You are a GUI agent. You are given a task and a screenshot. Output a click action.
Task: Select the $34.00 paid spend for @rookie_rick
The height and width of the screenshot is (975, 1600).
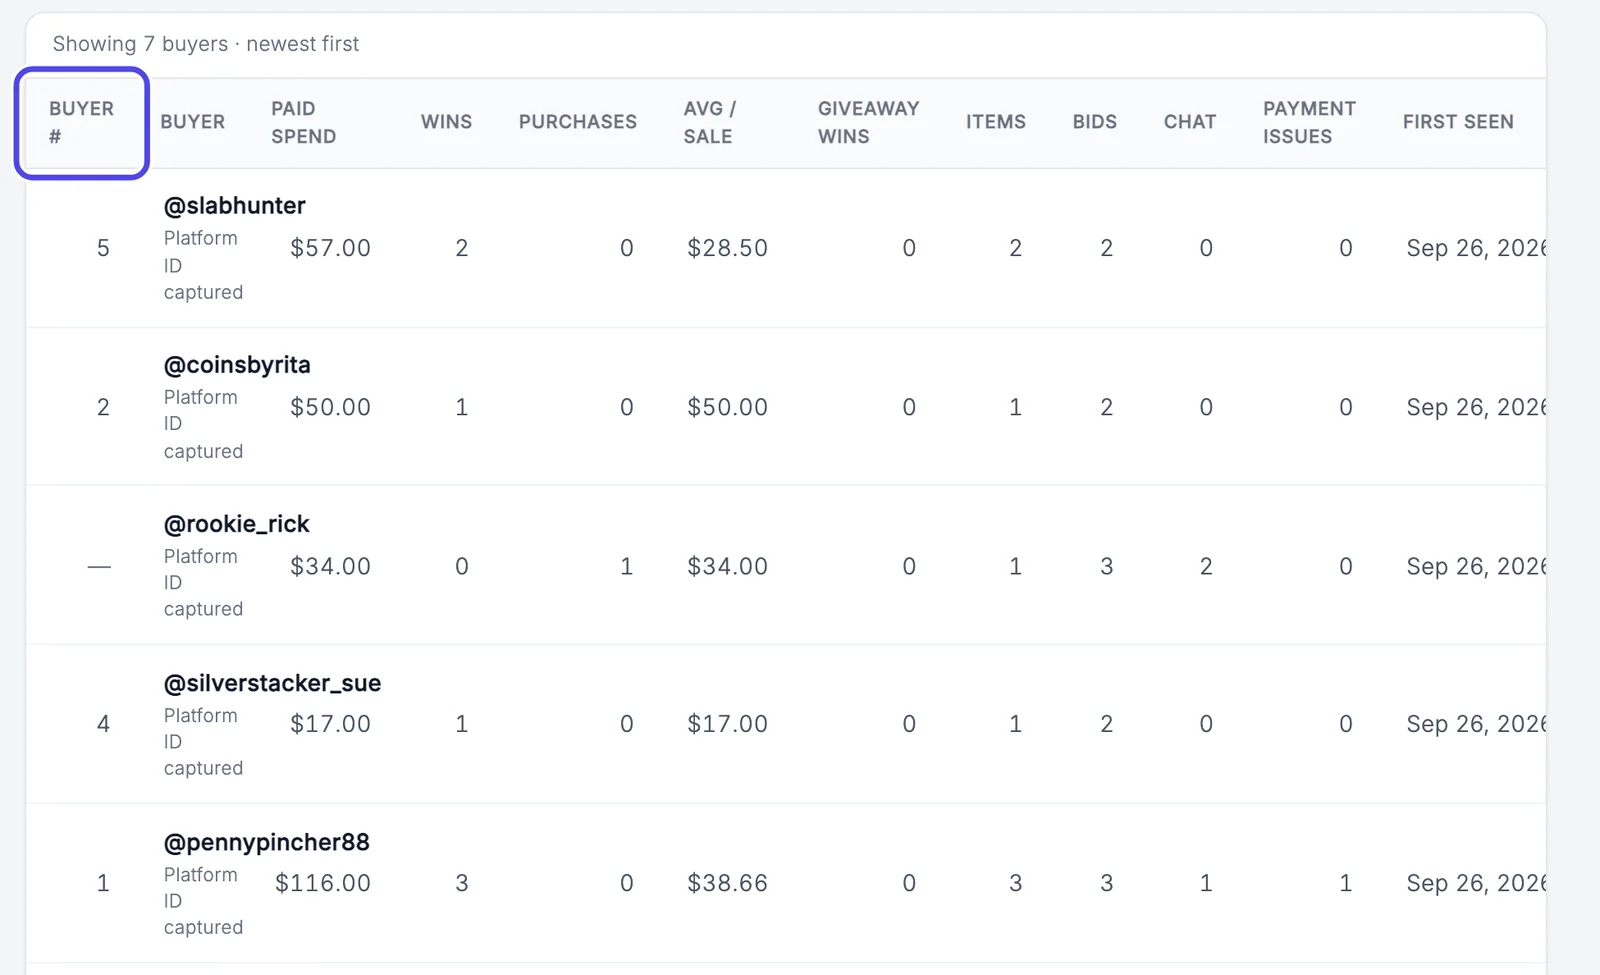(x=330, y=566)
